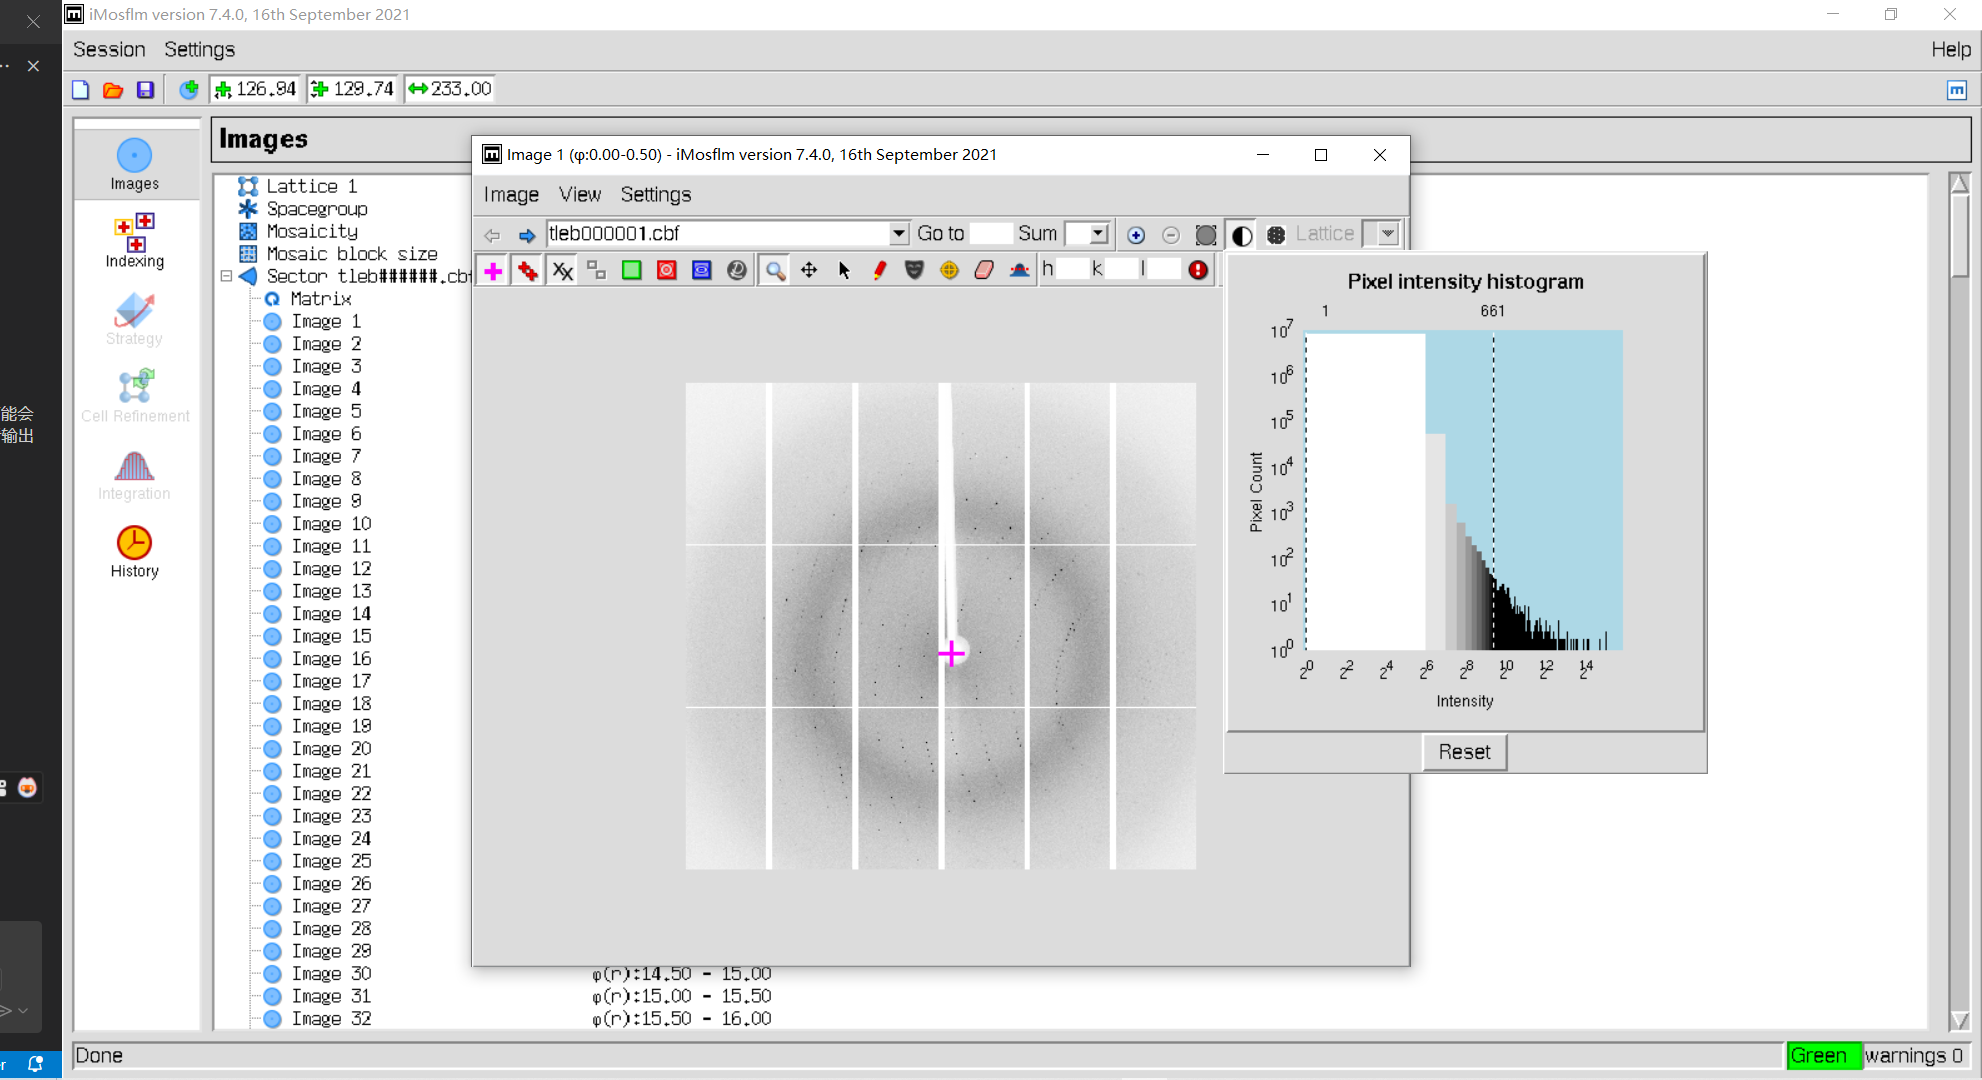Toggle found spots display red crosses
Screen dimensions: 1982x1080
tap(528, 270)
